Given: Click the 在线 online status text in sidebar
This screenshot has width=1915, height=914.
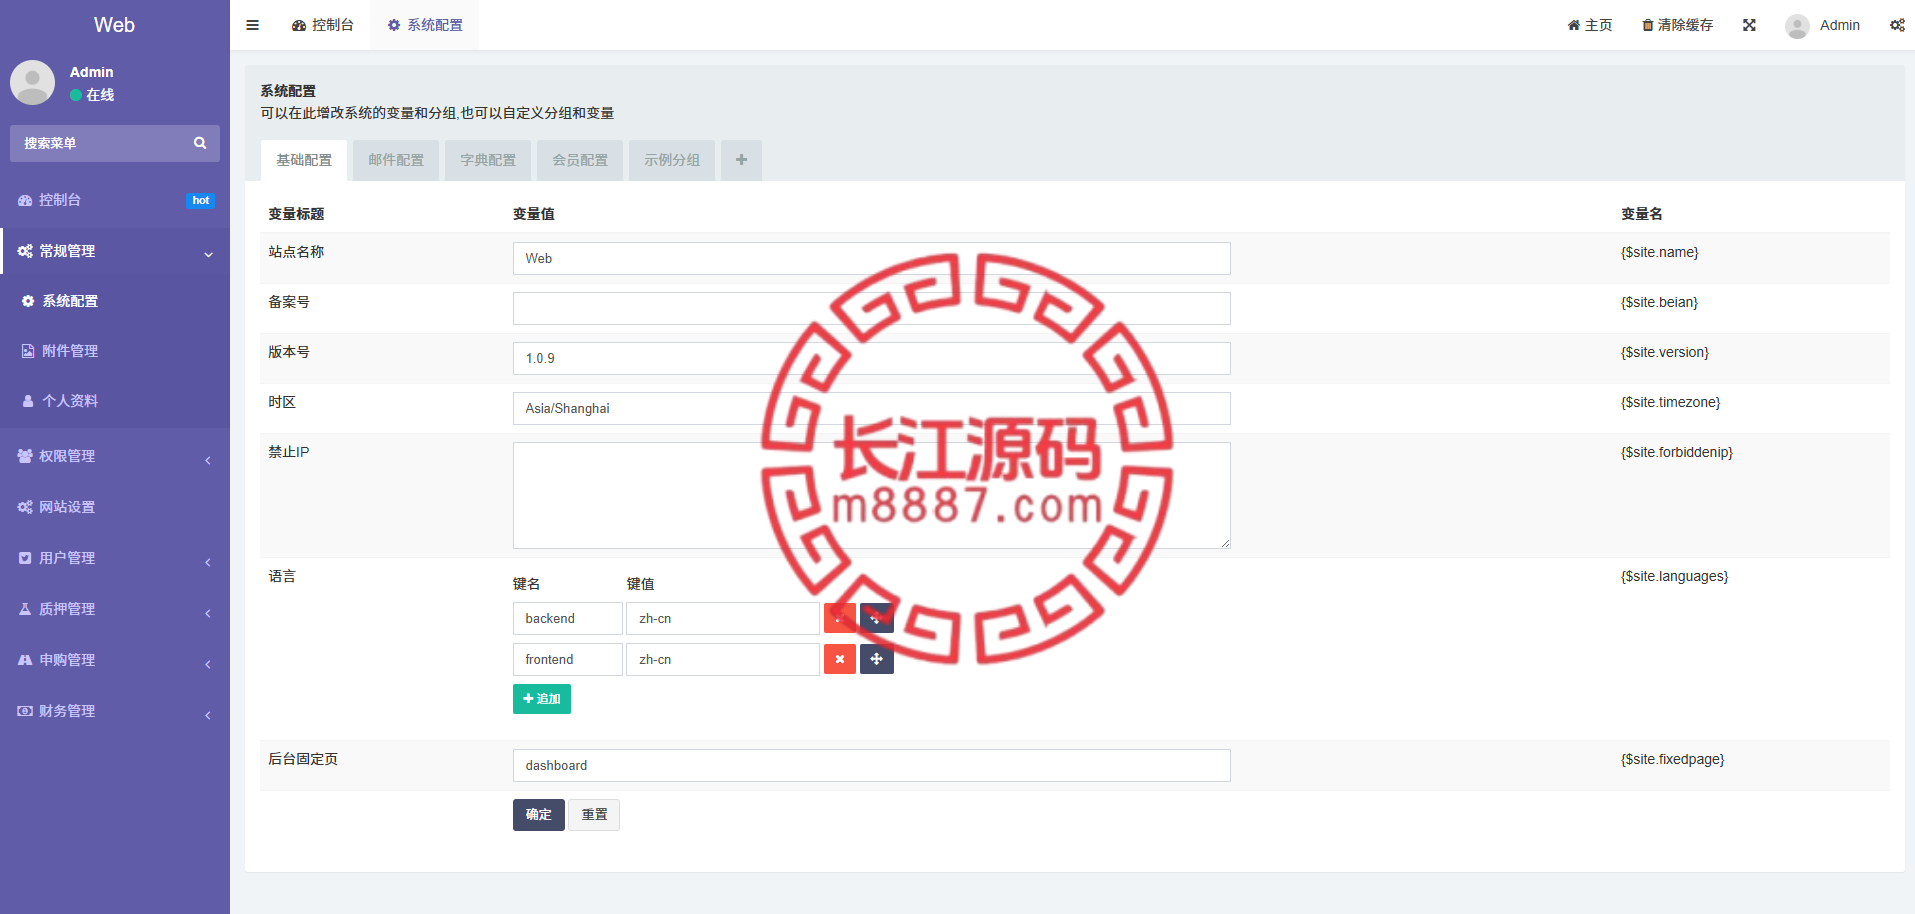Looking at the screenshot, I should click(x=100, y=95).
